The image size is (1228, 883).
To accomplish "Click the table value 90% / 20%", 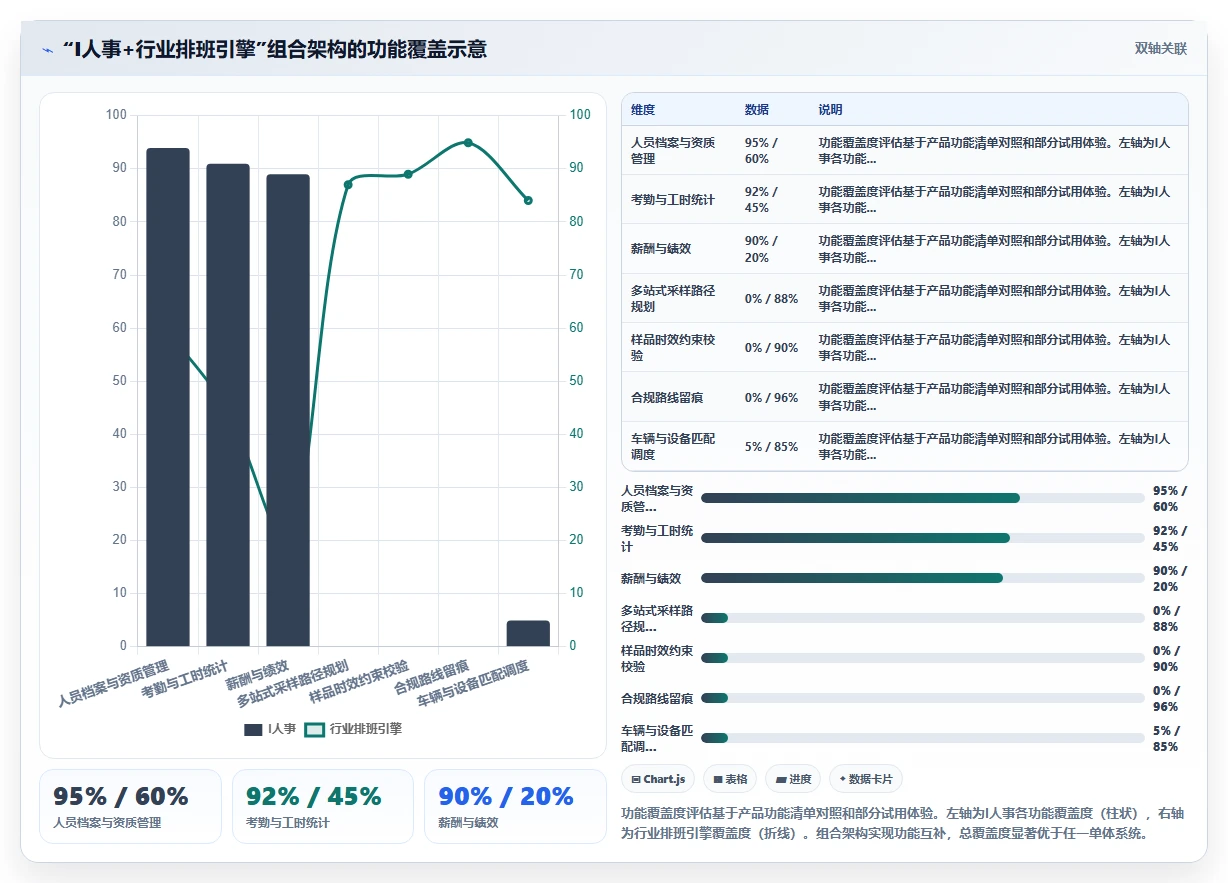I will pyautogui.click(x=761, y=248).
